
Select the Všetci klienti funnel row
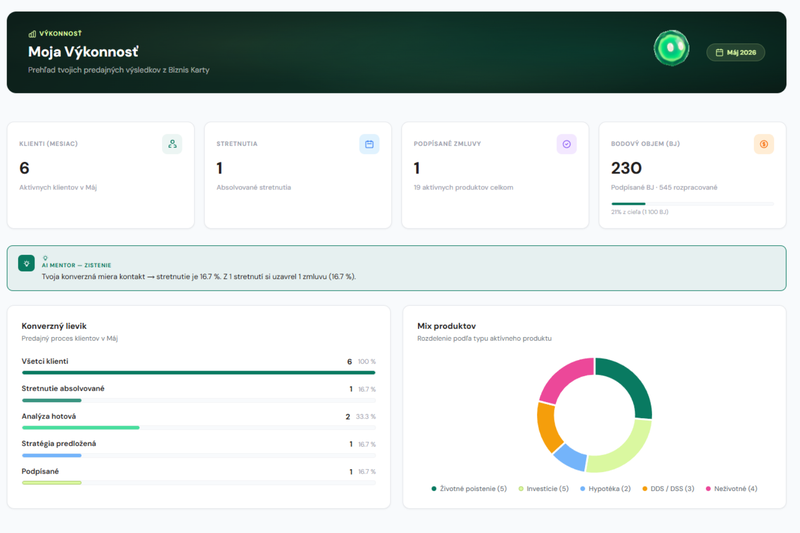[x=198, y=367]
